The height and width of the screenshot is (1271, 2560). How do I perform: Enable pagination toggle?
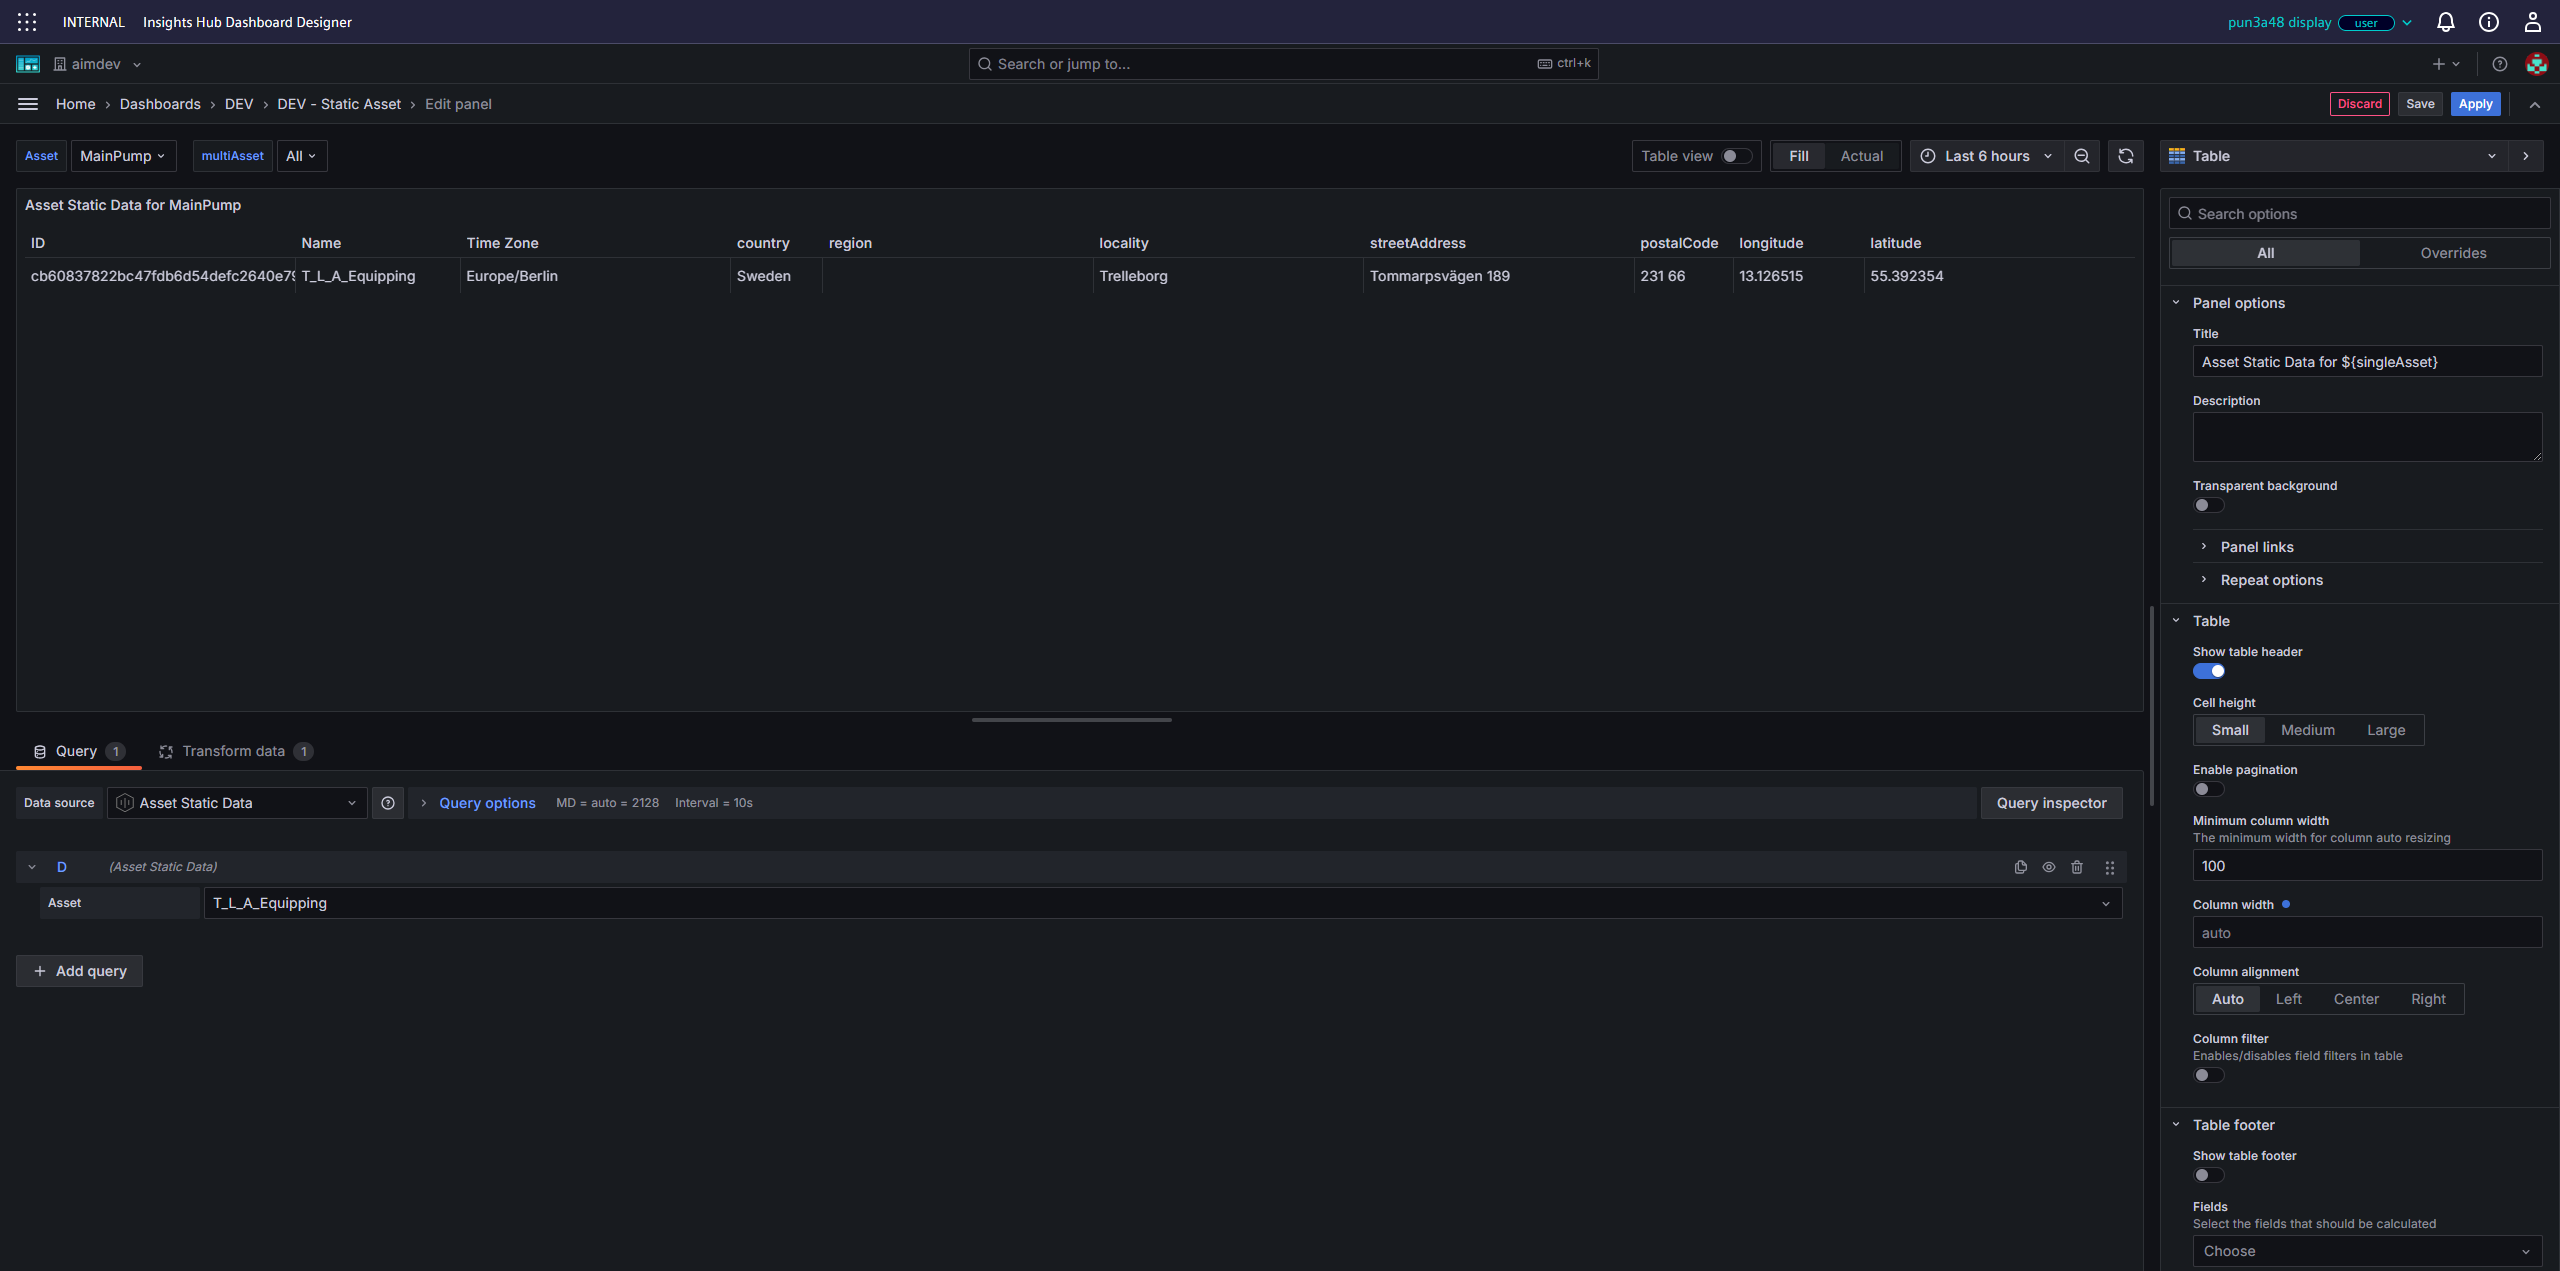point(2208,789)
